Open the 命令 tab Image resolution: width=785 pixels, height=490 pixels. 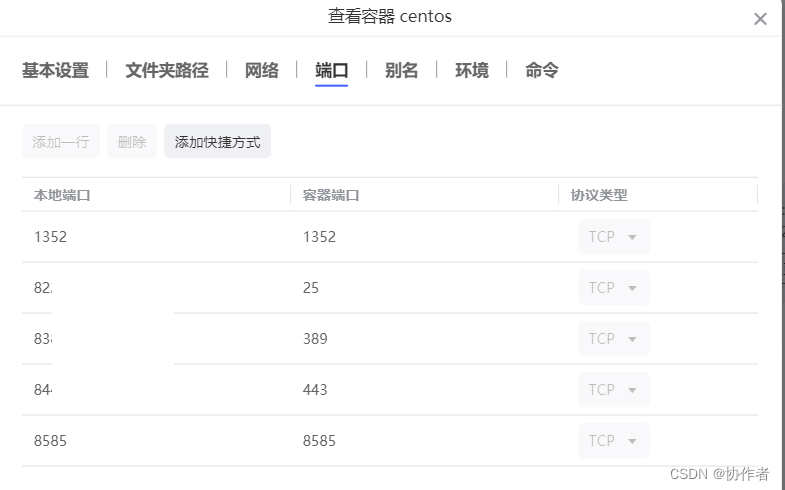tap(542, 70)
